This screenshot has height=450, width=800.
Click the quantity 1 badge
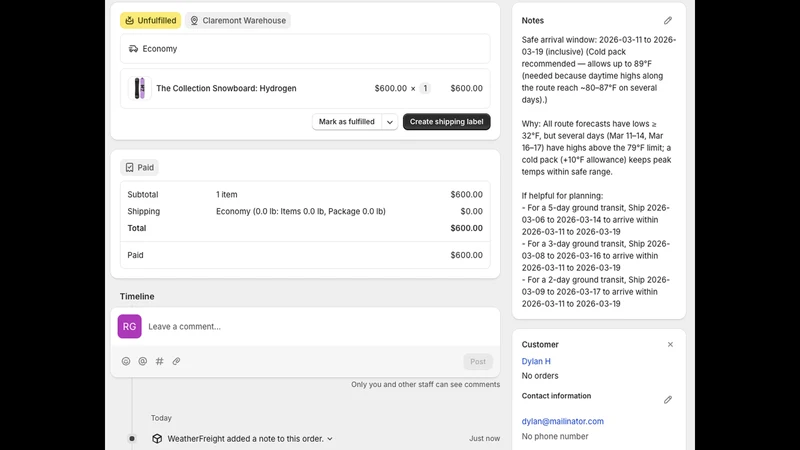pyautogui.click(x=425, y=88)
